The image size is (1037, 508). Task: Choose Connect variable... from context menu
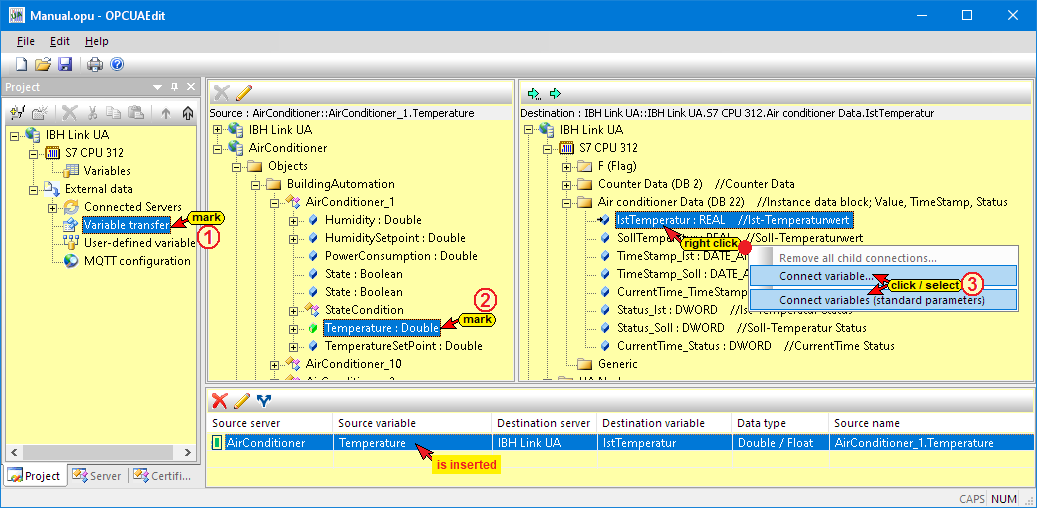point(883,276)
